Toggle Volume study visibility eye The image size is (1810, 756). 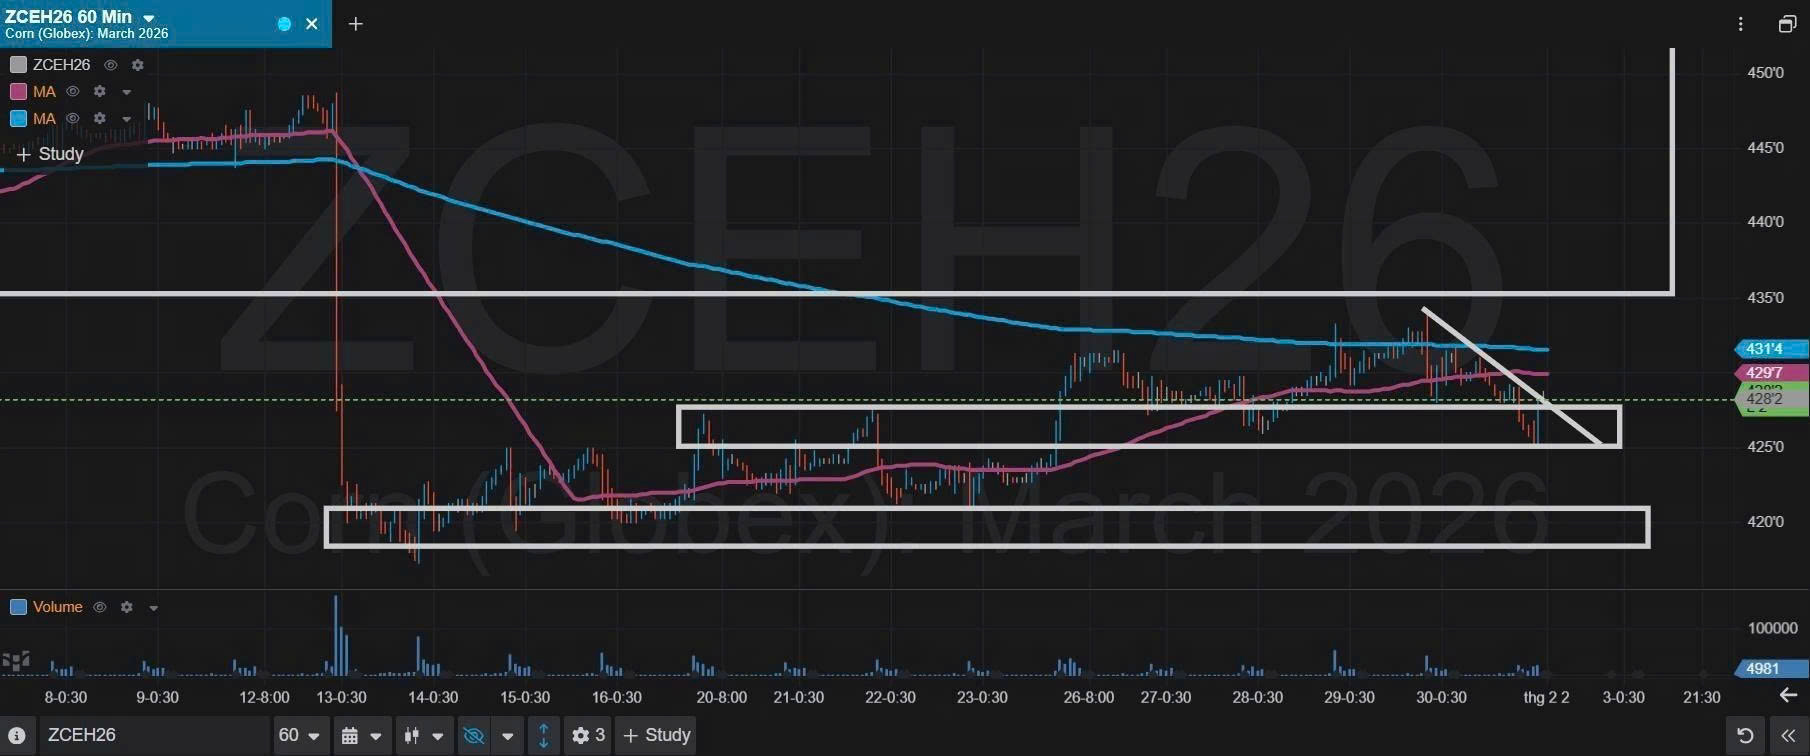click(x=100, y=607)
